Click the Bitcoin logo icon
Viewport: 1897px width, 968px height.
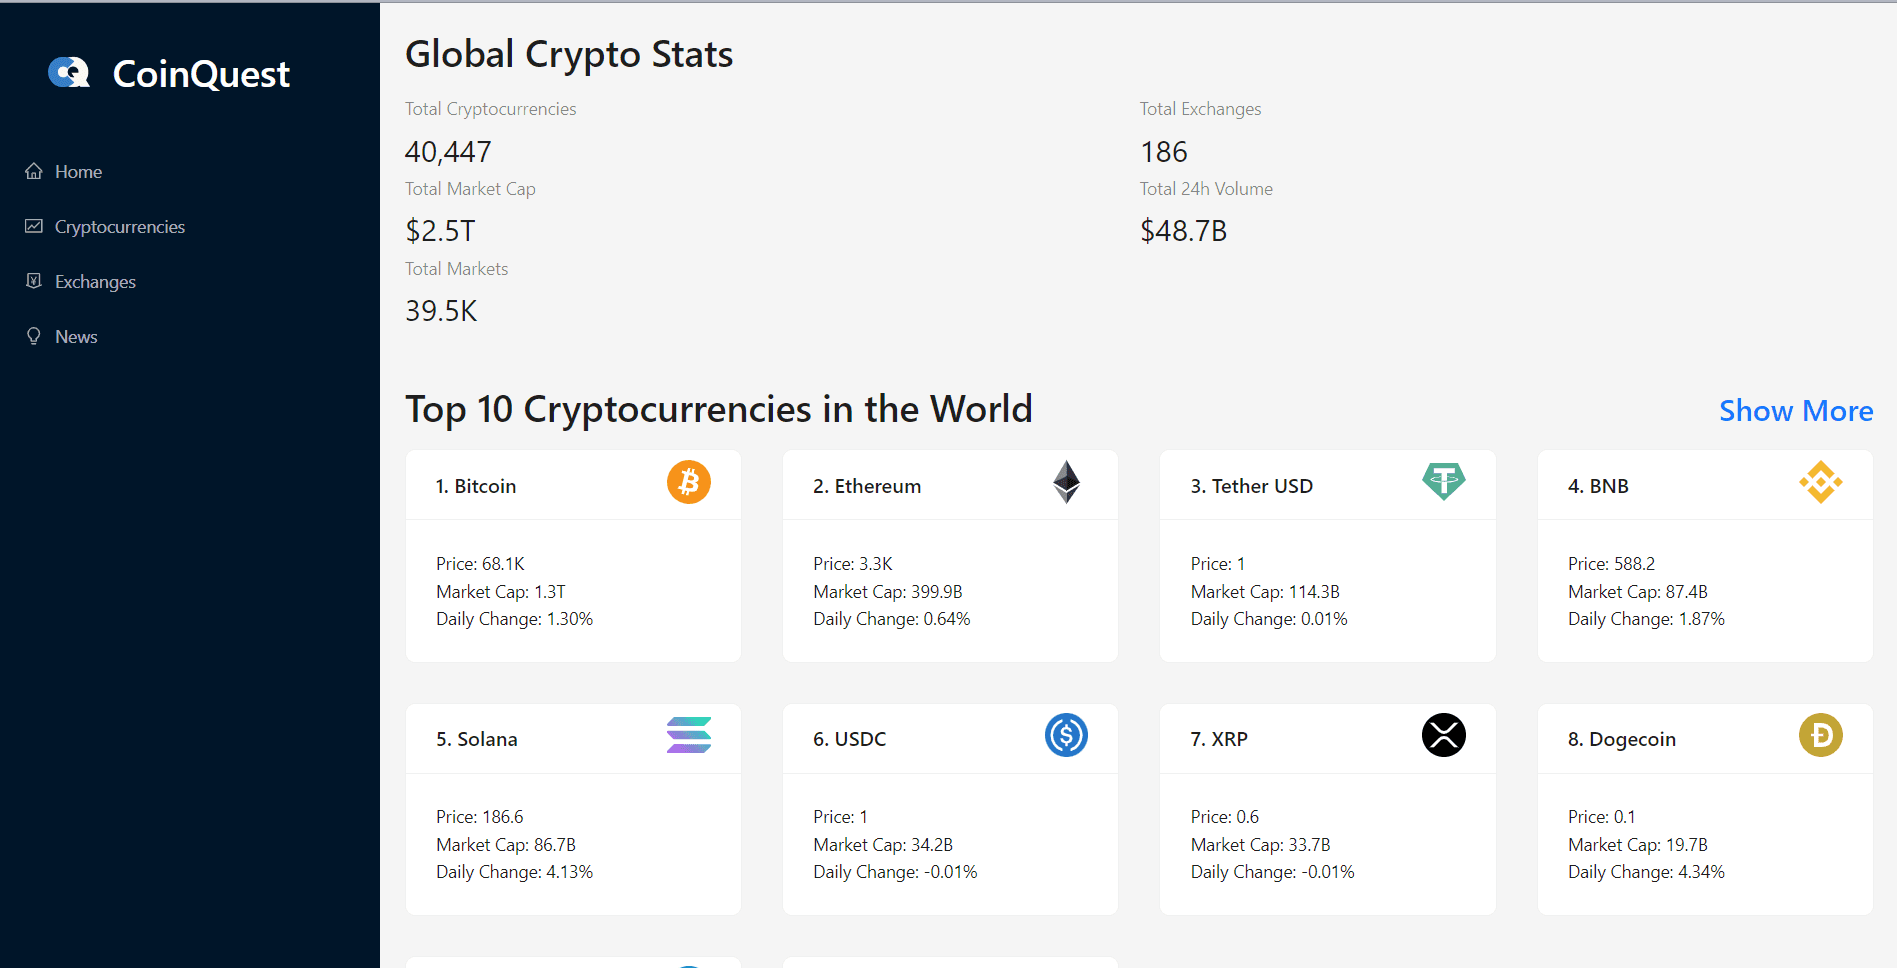689,482
